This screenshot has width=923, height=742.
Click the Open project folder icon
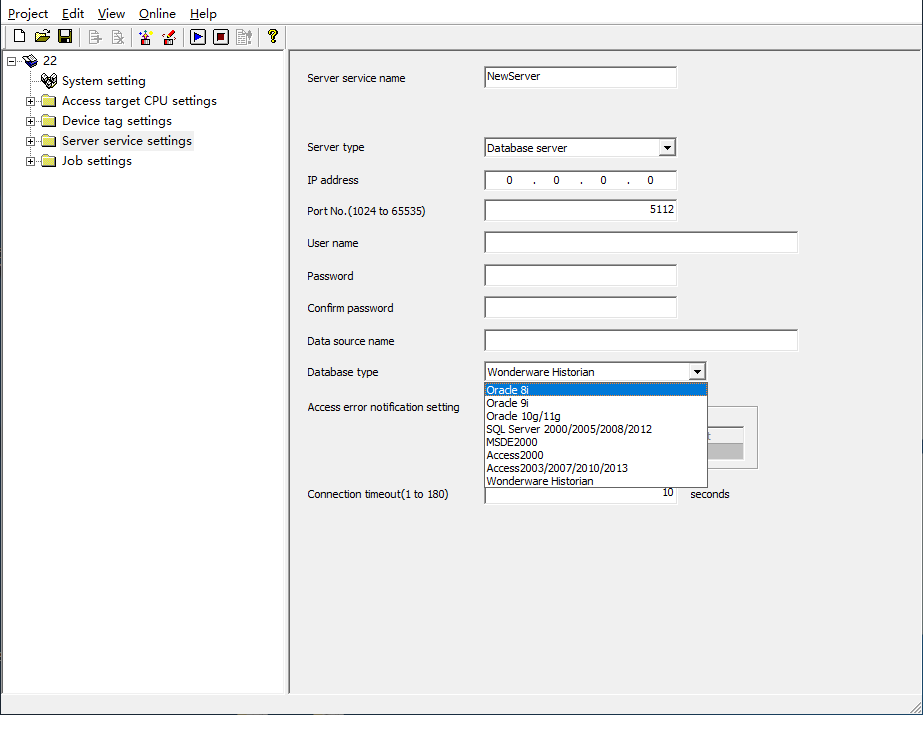(42, 37)
